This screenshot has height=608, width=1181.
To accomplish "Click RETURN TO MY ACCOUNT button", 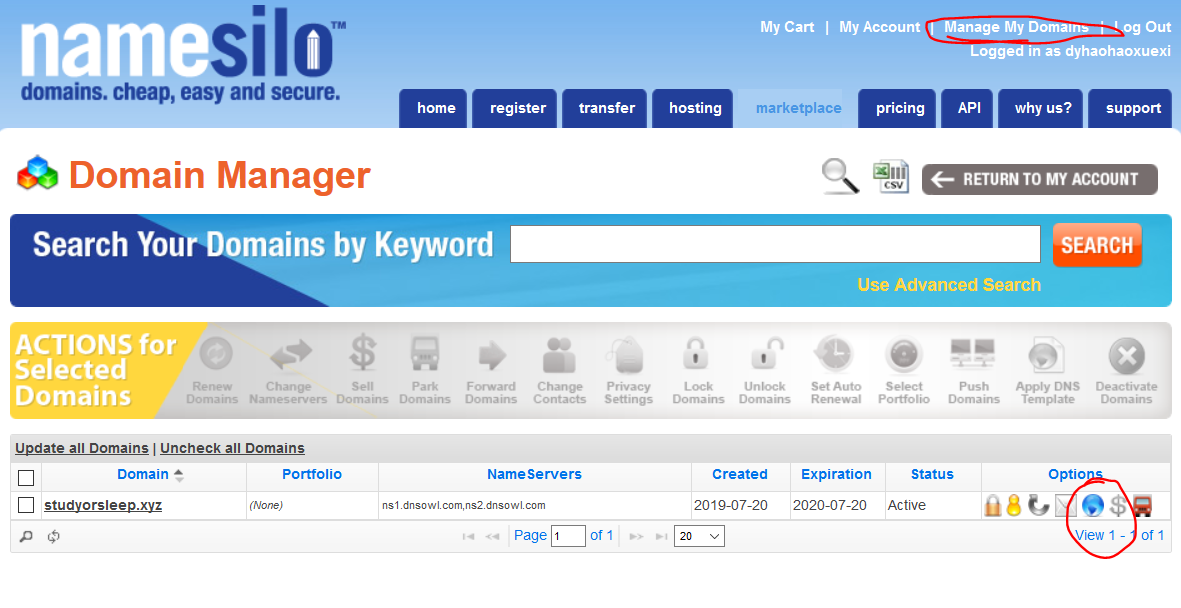I will (x=1040, y=179).
